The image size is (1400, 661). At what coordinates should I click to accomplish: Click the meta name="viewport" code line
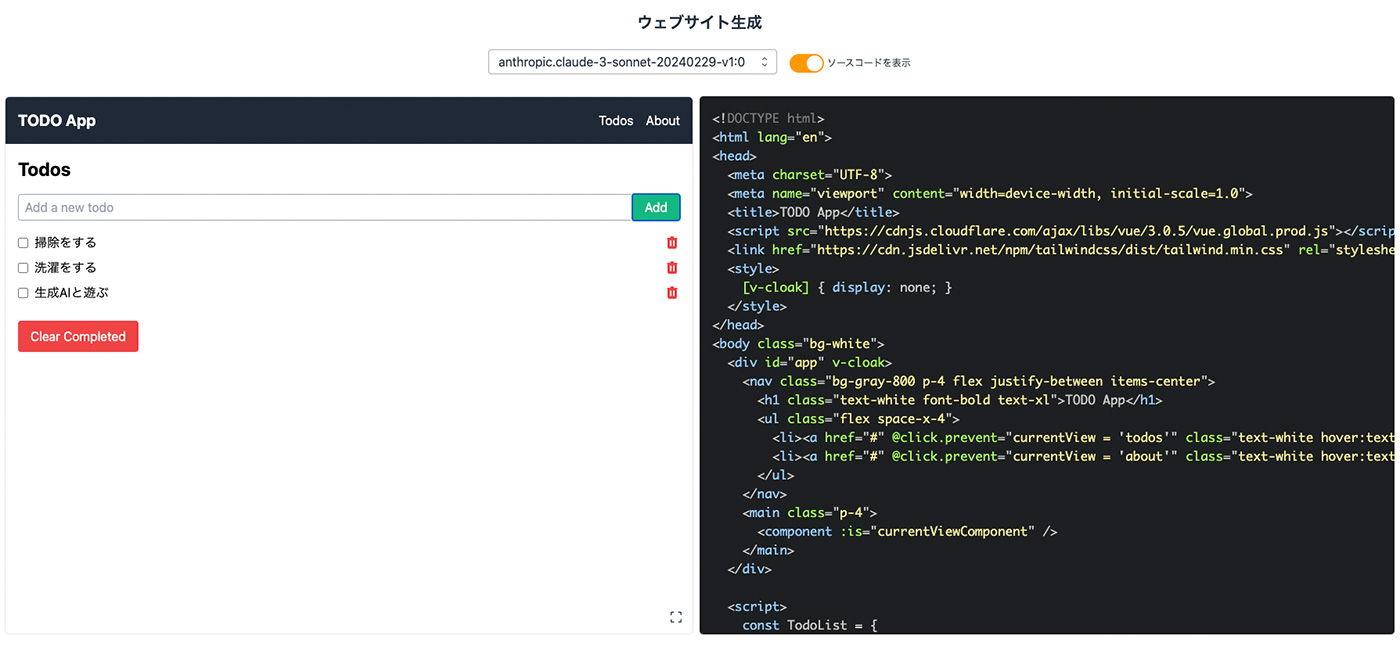click(x=990, y=193)
